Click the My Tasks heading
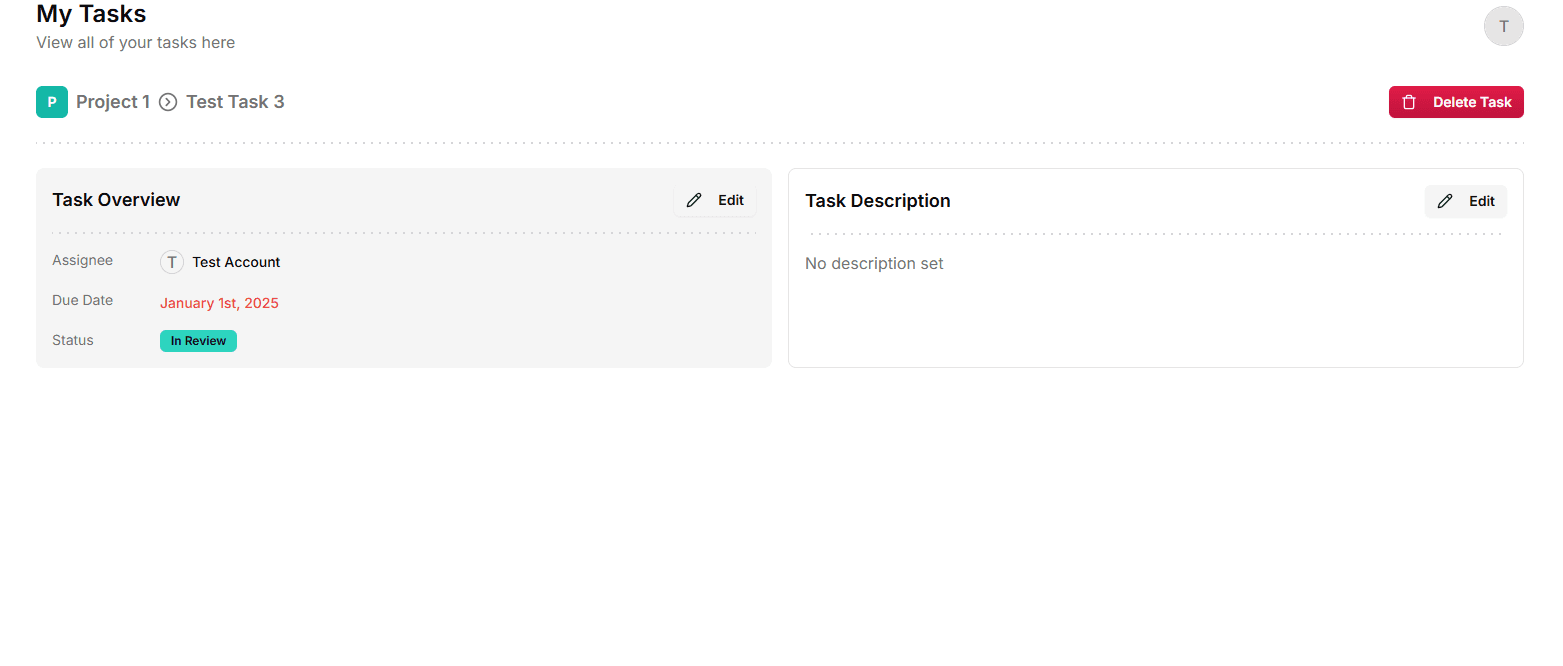 coord(91,14)
